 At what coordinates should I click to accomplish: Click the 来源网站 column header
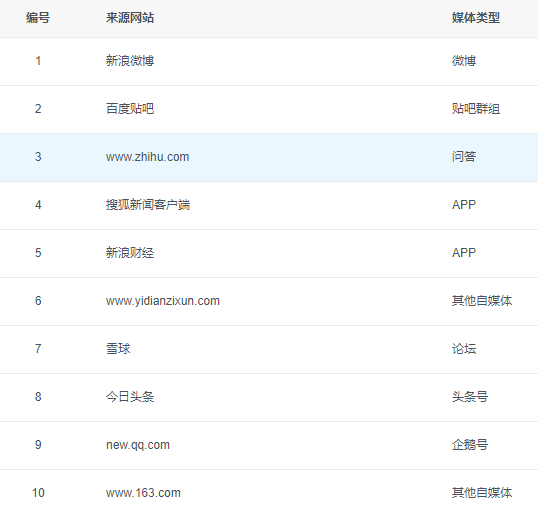pos(130,18)
